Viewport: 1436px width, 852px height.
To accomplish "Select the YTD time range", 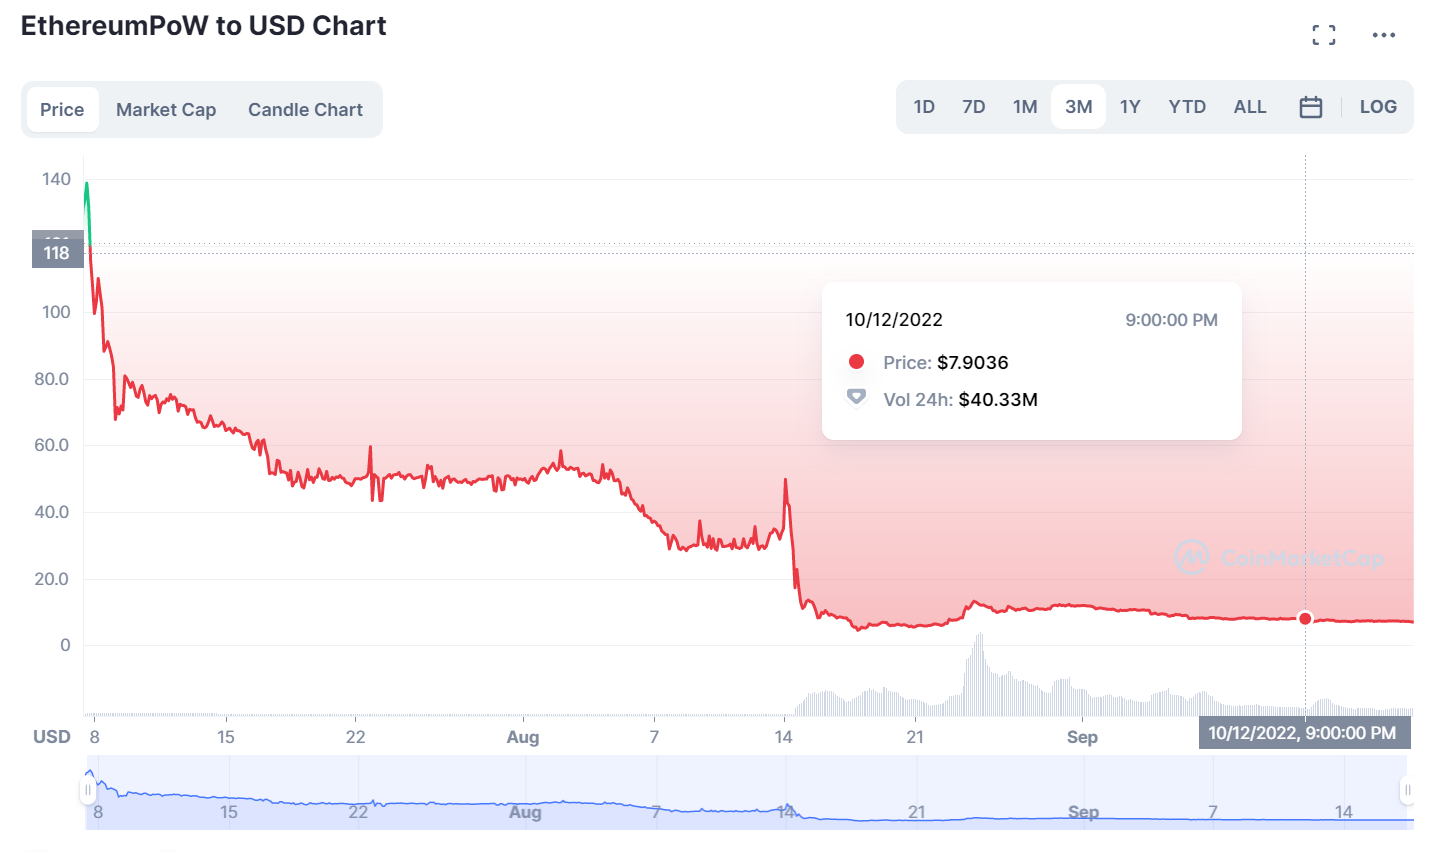I will point(1187,107).
